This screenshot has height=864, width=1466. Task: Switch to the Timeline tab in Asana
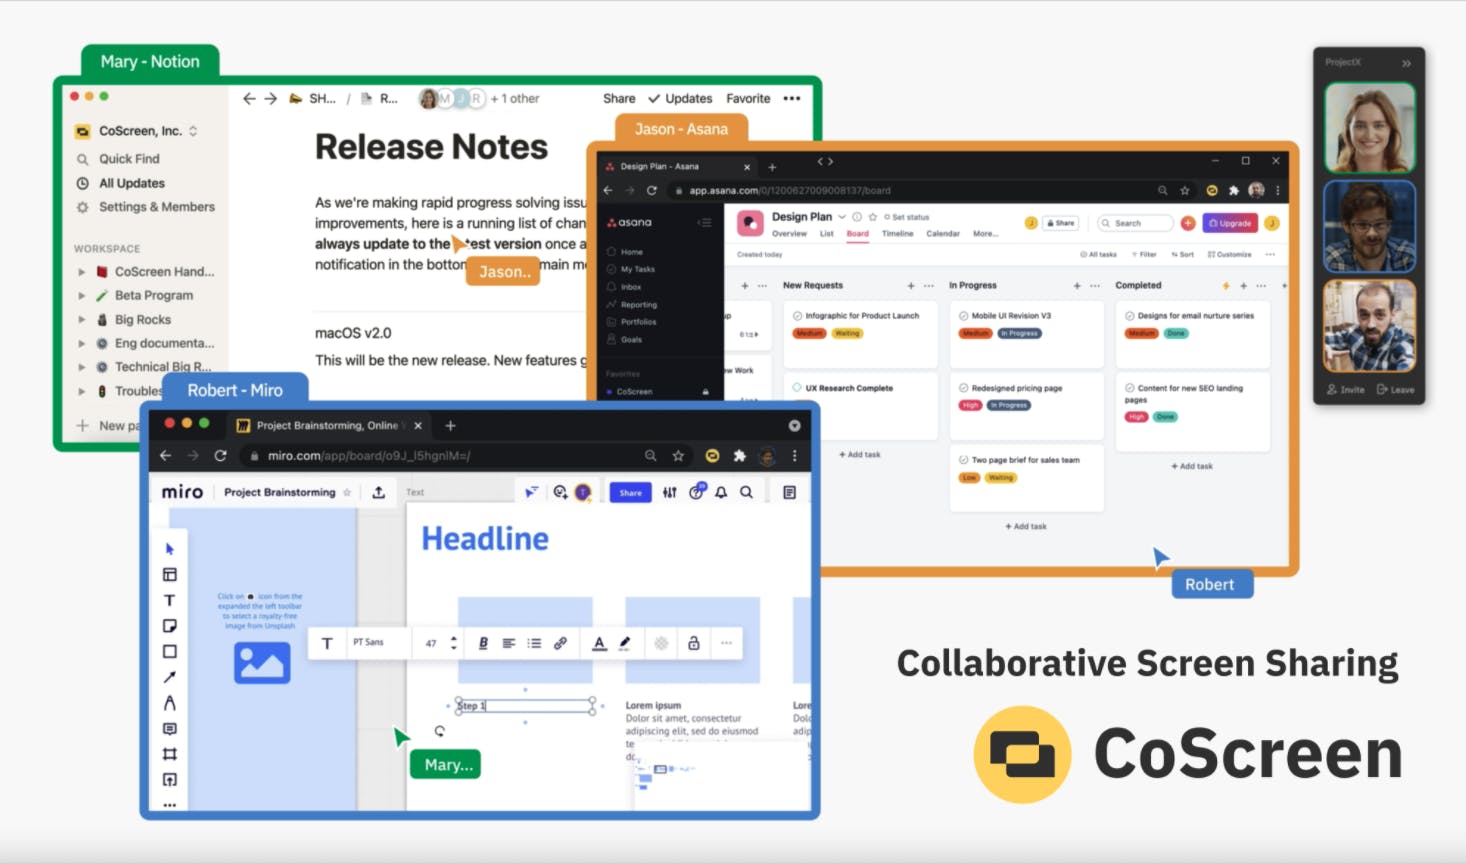click(x=897, y=234)
